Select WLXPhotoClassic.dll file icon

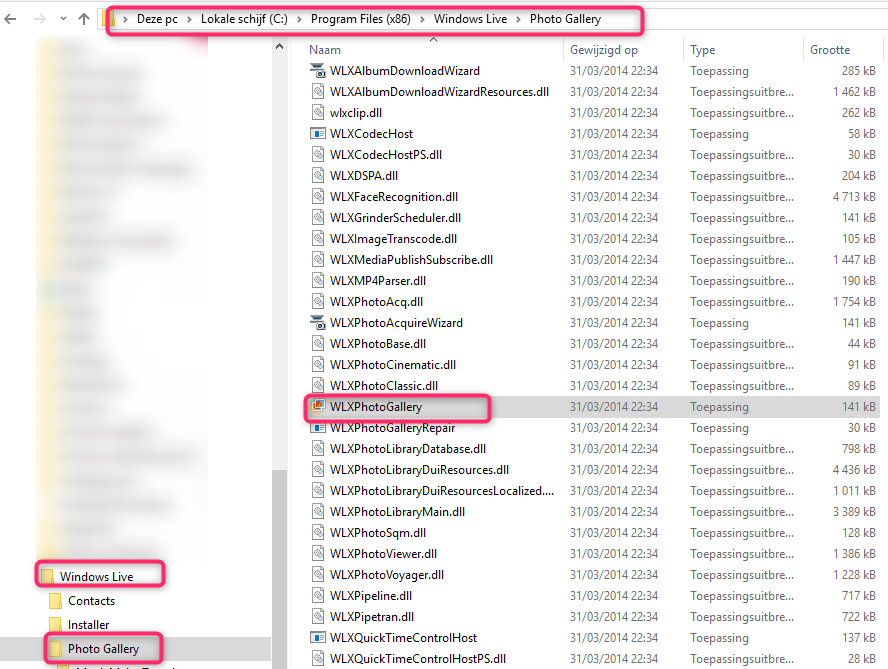tap(318, 386)
